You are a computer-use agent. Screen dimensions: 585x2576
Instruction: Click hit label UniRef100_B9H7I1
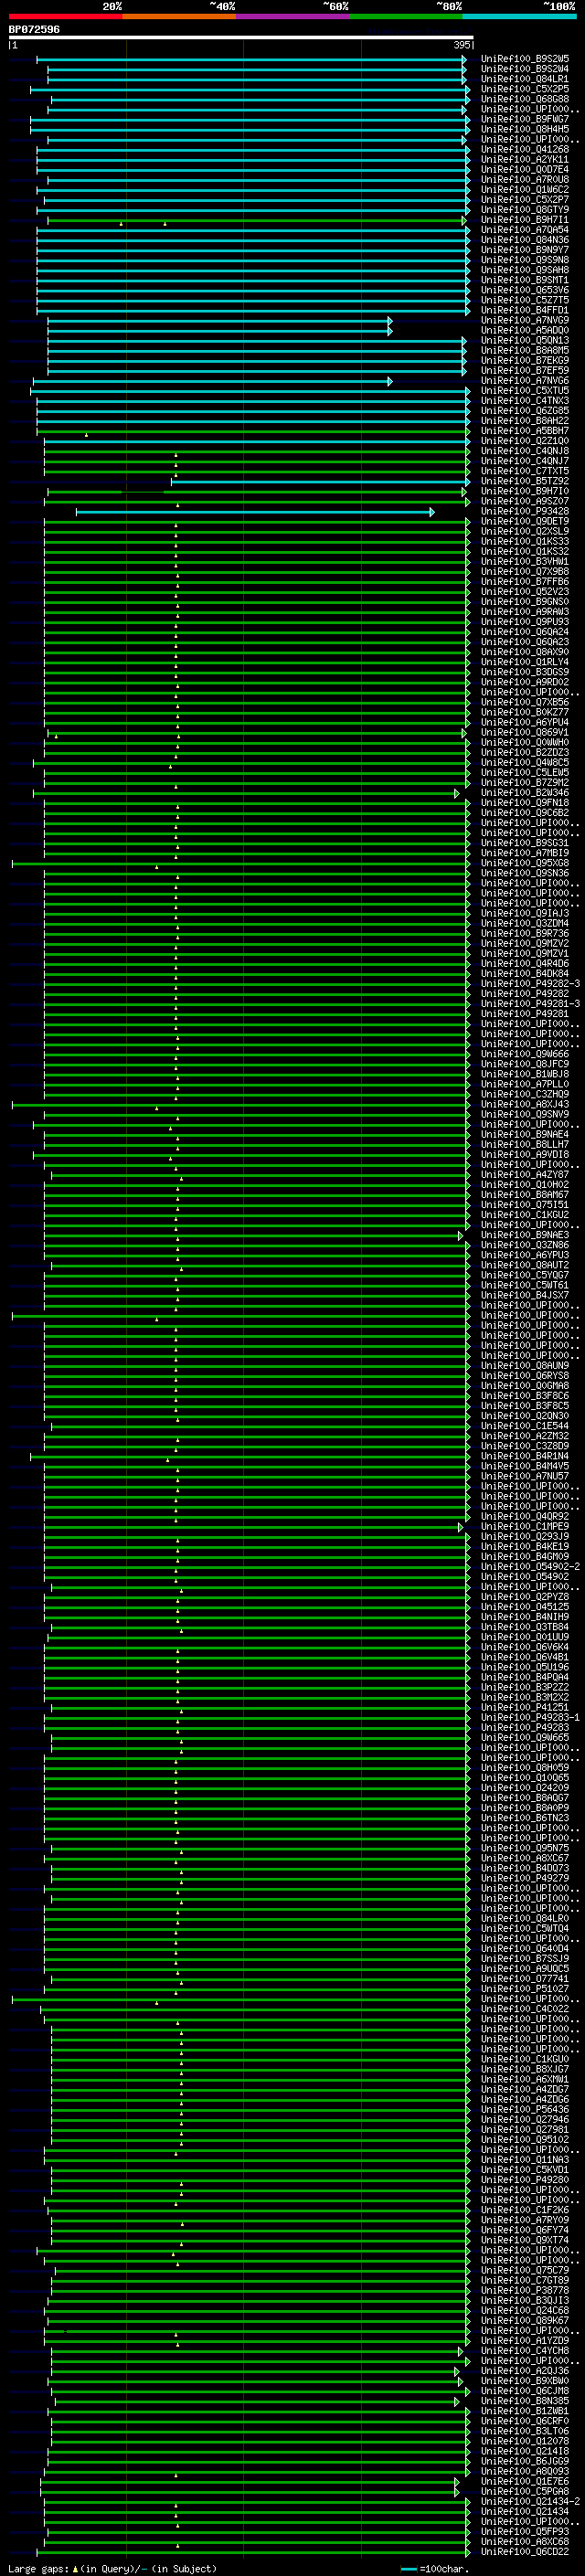(525, 220)
